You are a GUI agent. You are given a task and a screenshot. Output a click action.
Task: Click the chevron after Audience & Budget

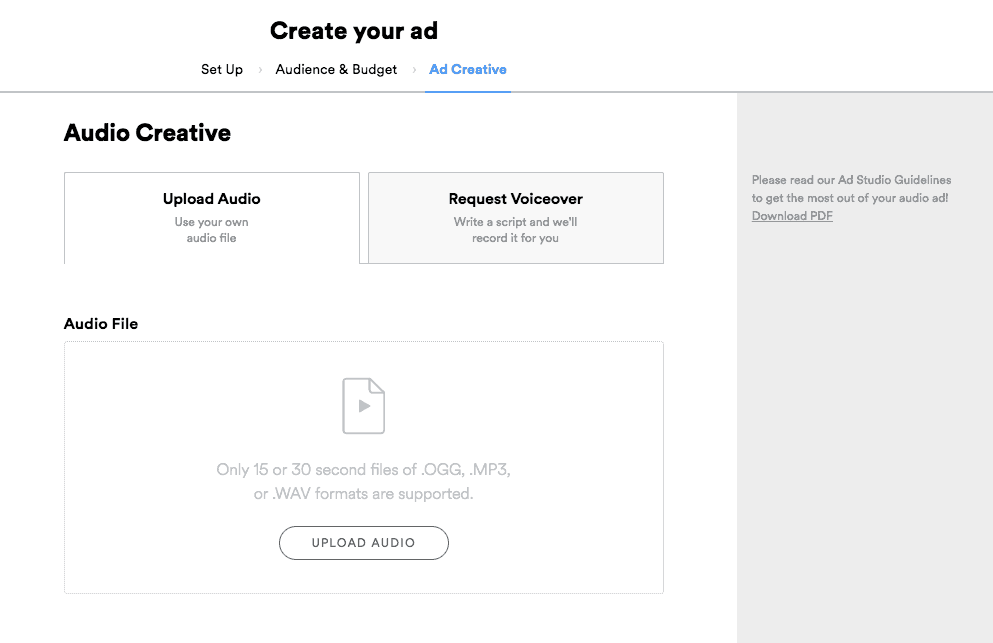414,69
